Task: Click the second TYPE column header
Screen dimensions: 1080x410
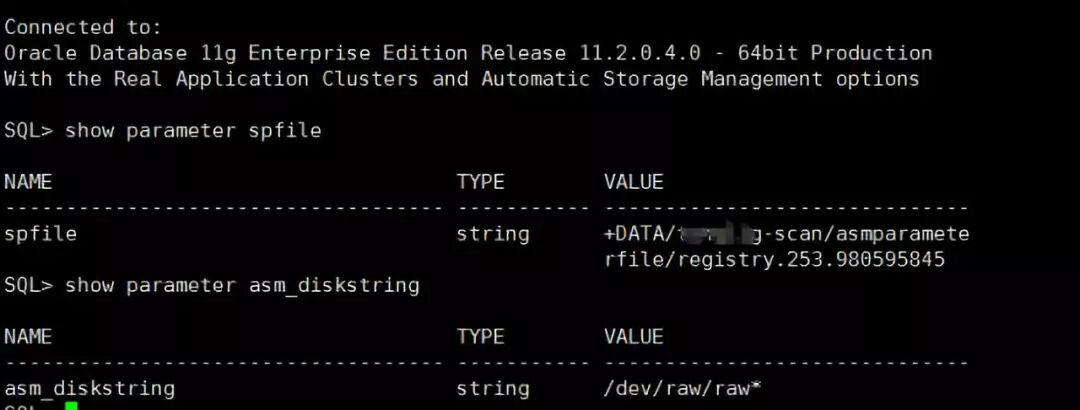Action: (480, 336)
